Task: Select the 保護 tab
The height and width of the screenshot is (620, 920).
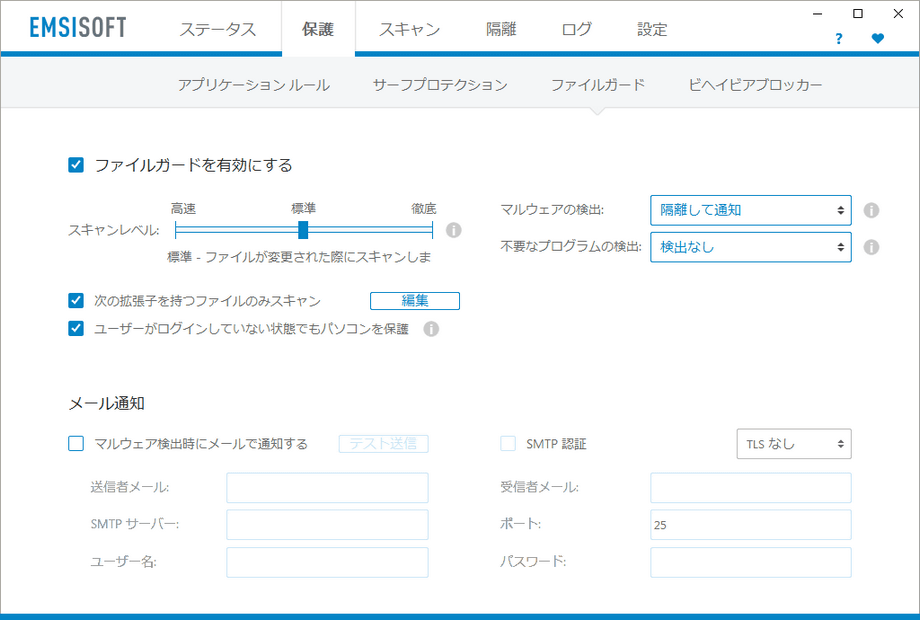Action: pos(318,29)
